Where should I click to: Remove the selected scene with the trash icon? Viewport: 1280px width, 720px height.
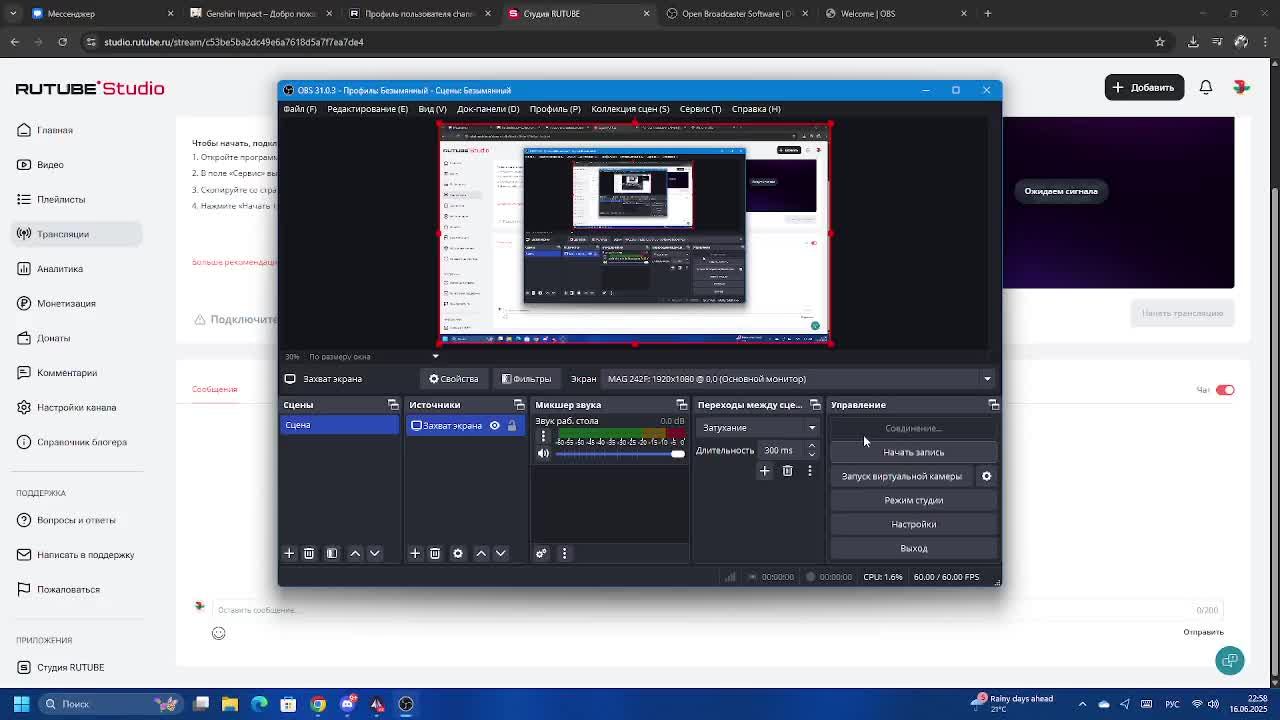coord(309,553)
